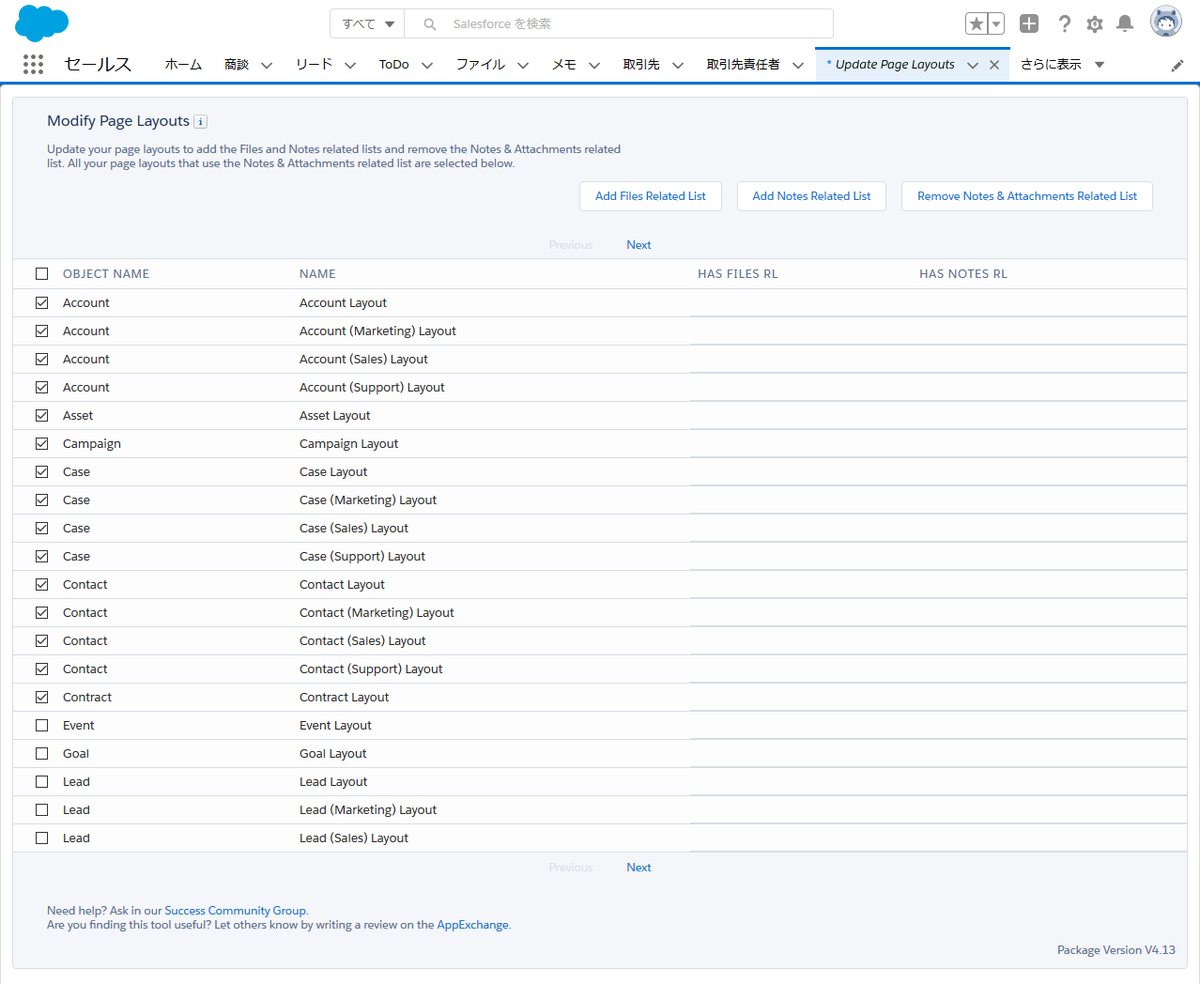Expand the メモ tab chevron

594,65
